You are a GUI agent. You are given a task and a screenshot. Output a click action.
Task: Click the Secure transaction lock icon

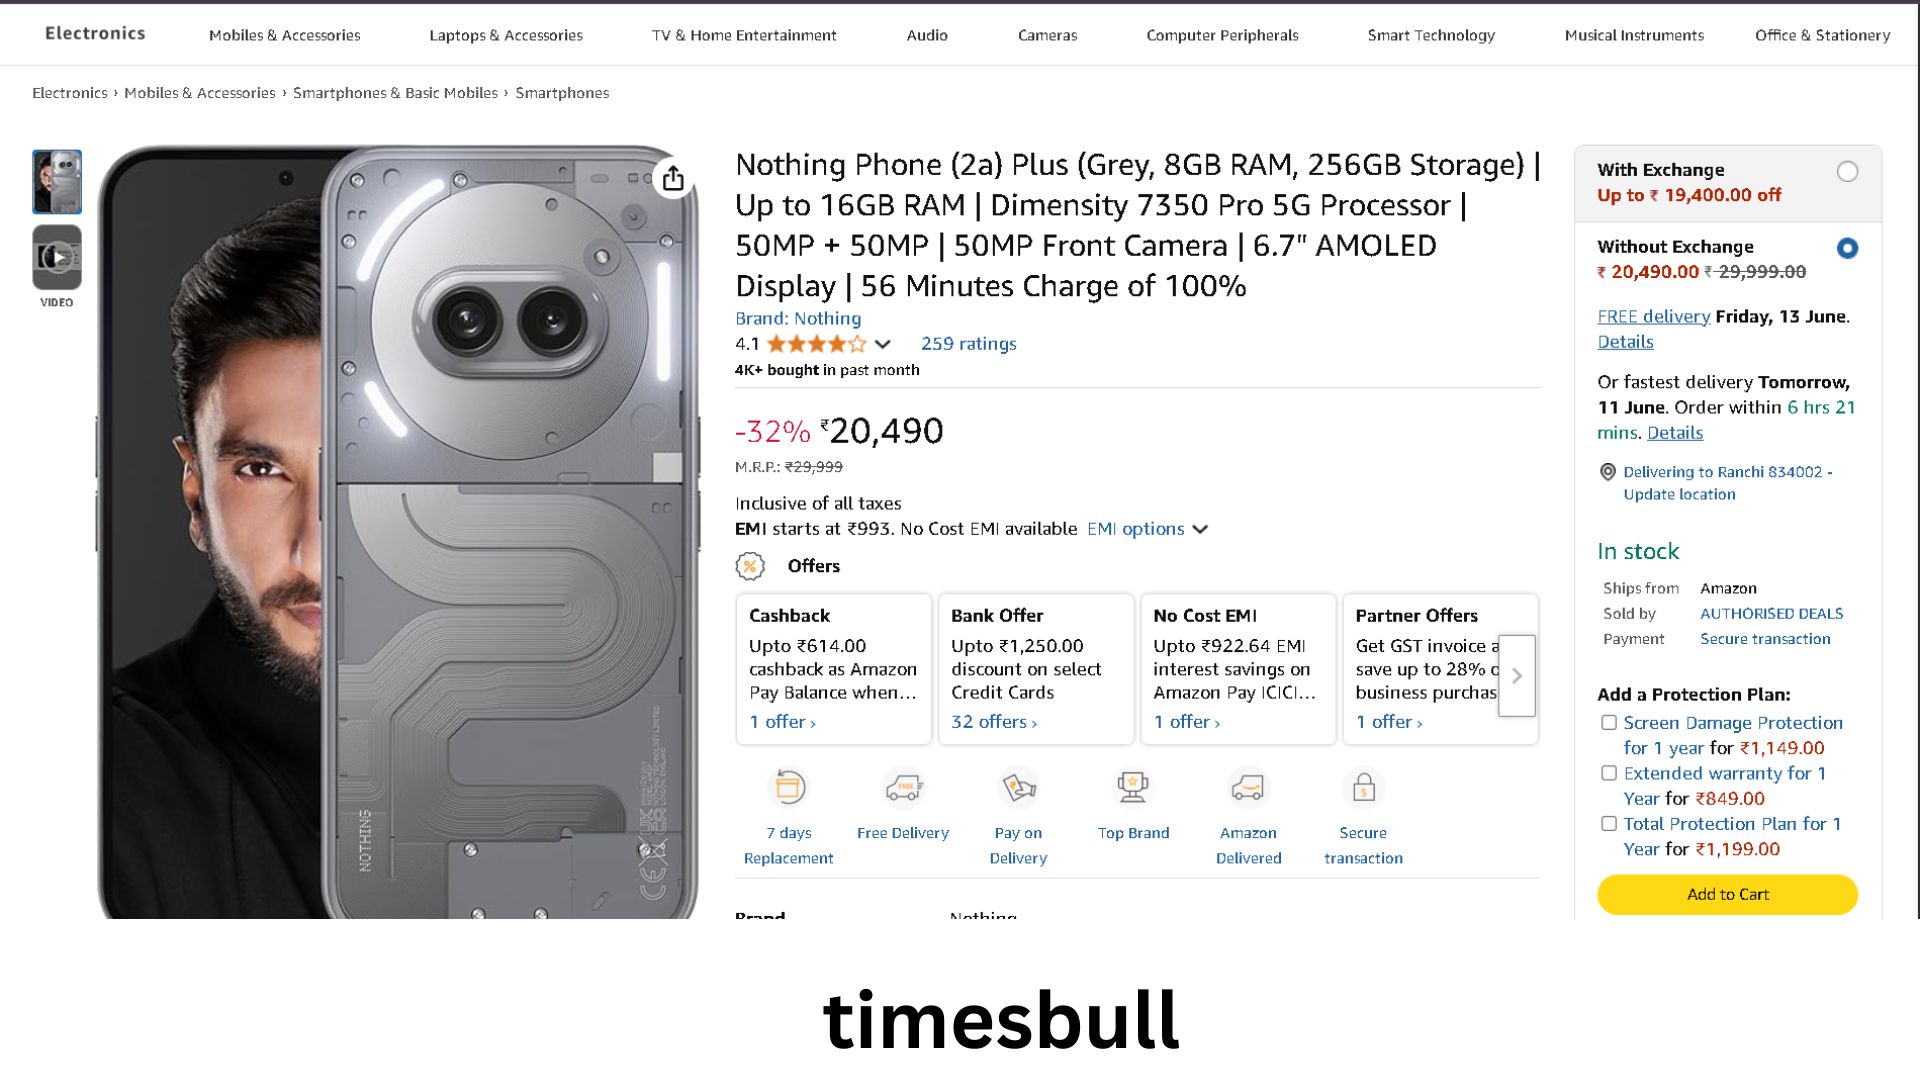[1363, 788]
